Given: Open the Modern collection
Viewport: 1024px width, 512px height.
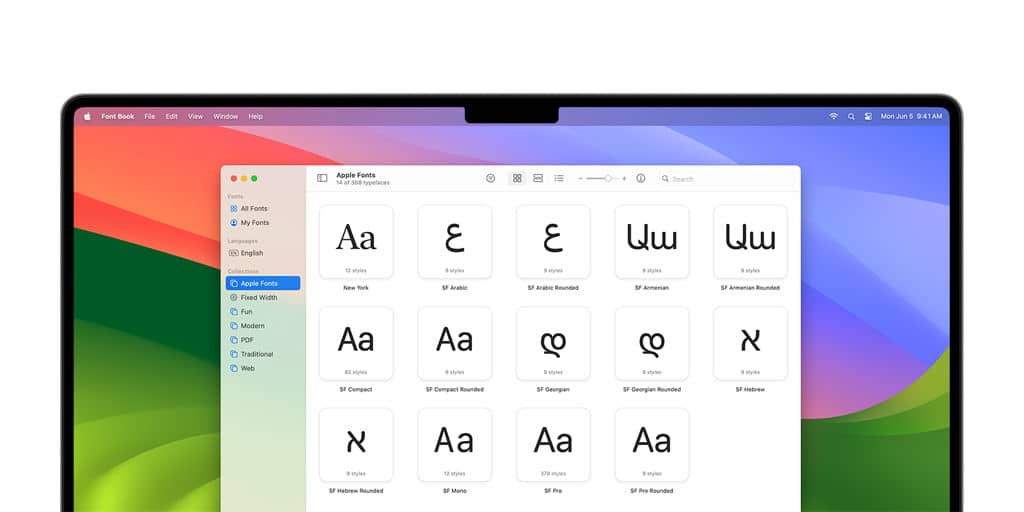Looking at the screenshot, I should [x=263, y=326].
